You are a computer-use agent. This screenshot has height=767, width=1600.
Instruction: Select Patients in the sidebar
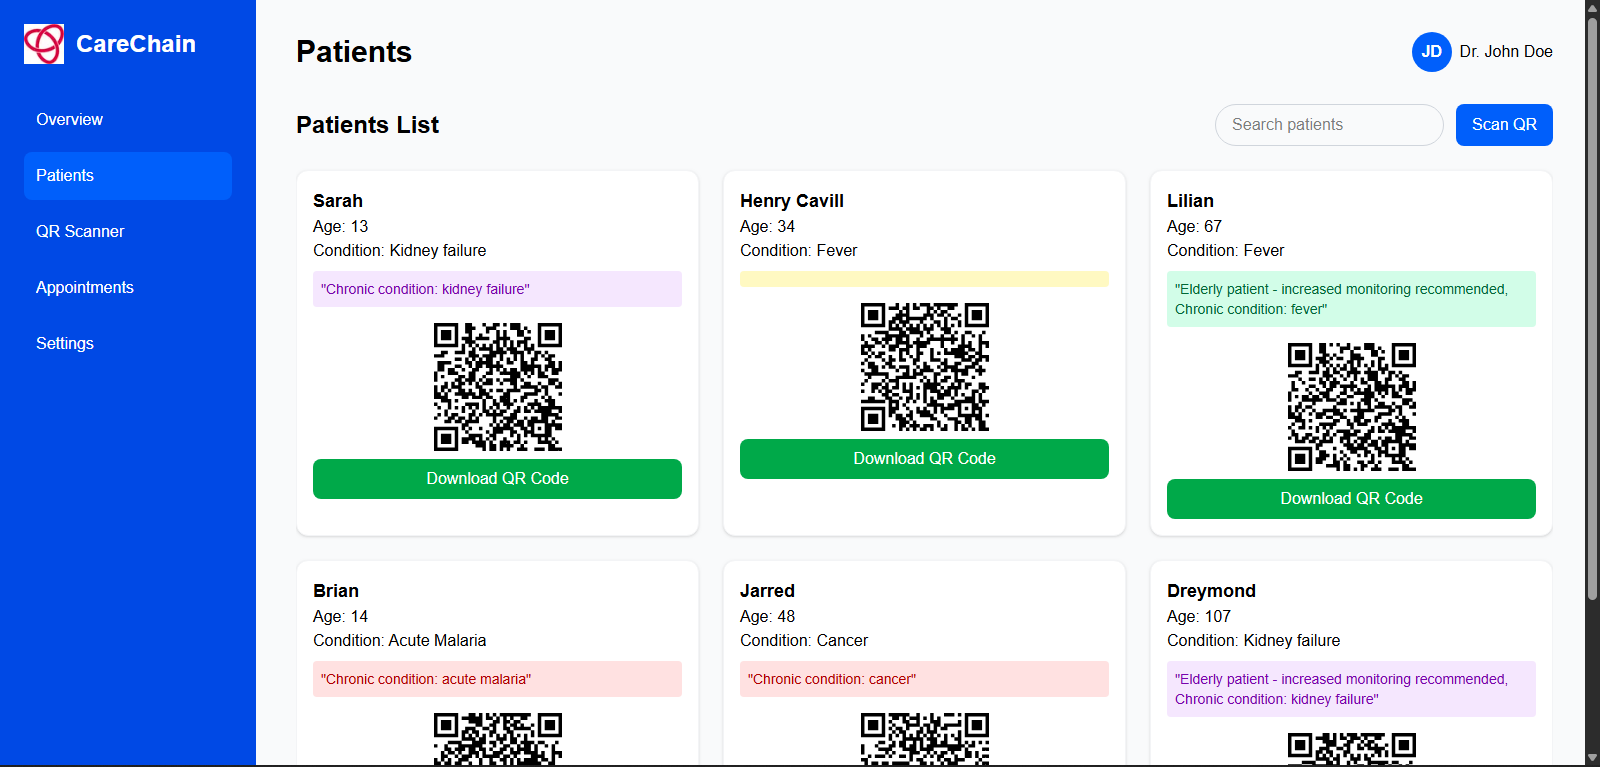pos(128,176)
